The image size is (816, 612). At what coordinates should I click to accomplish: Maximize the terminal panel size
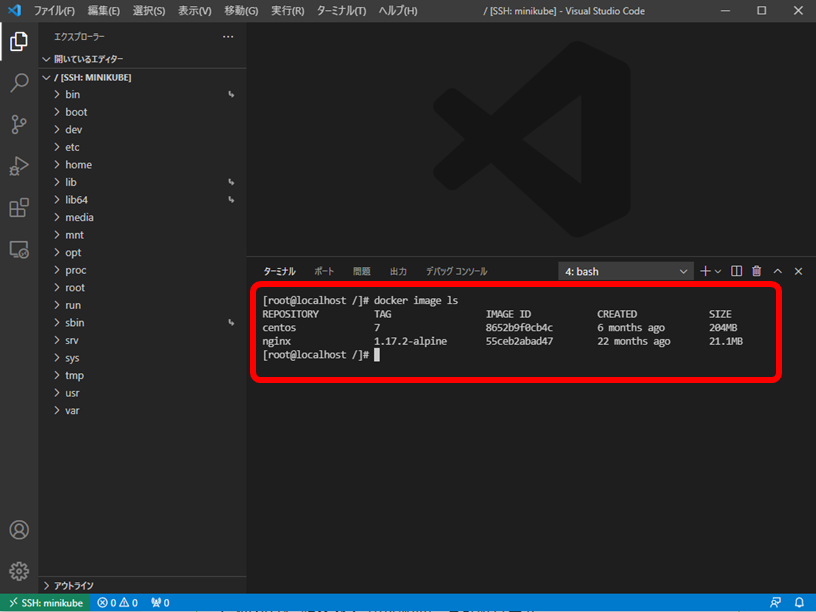click(x=778, y=271)
